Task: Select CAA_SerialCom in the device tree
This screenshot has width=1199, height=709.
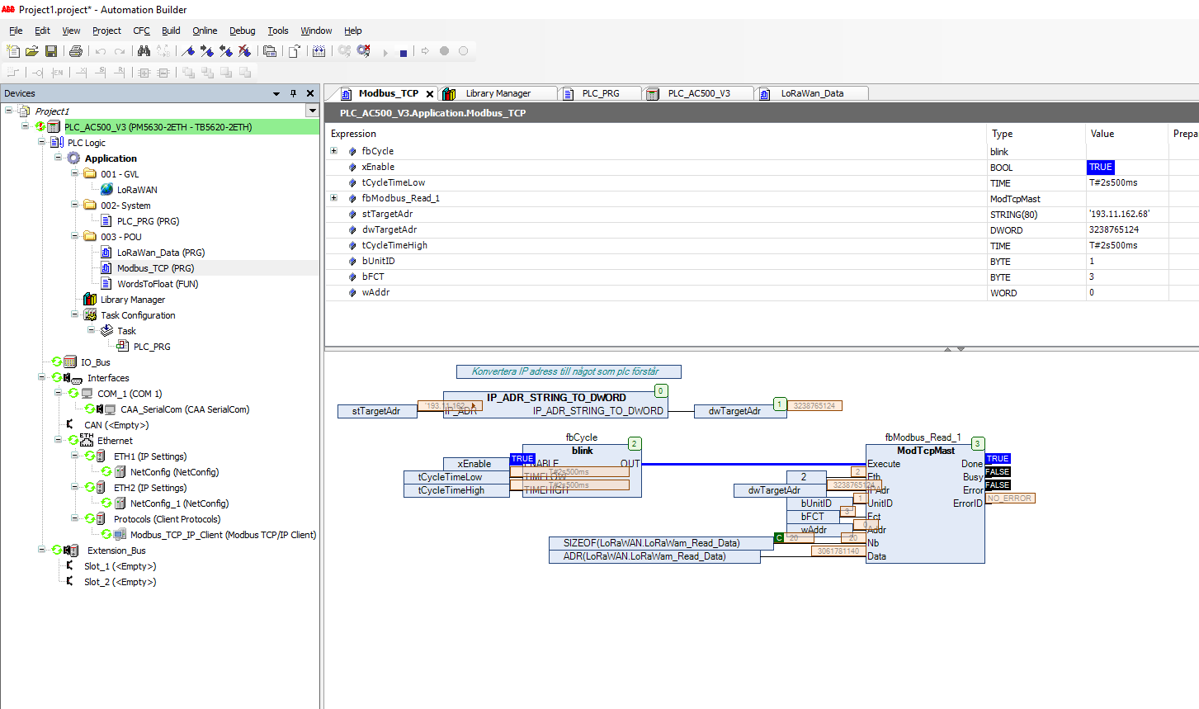Action: [184, 409]
